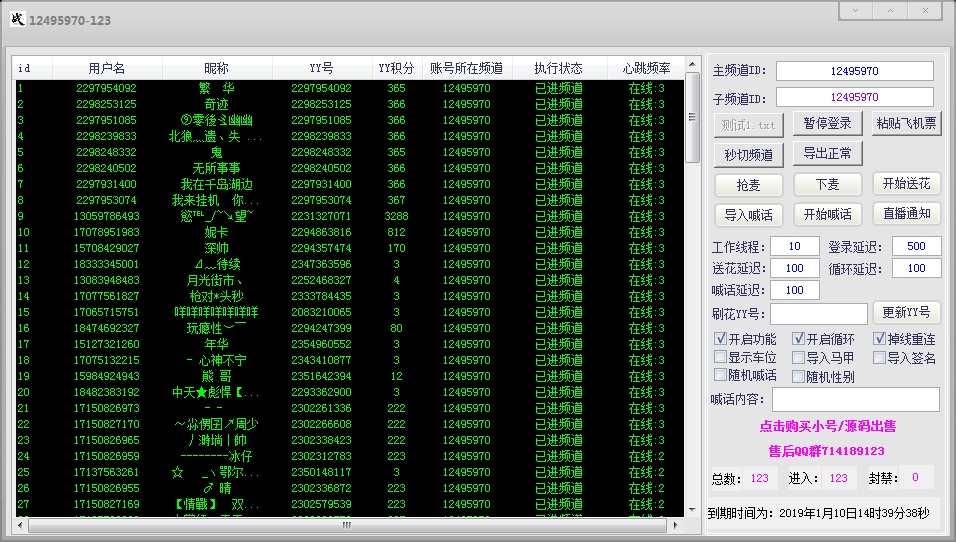The image size is (956, 542).
Task: Click the 循环延迟 value field
Action: click(x=916, y=268)
